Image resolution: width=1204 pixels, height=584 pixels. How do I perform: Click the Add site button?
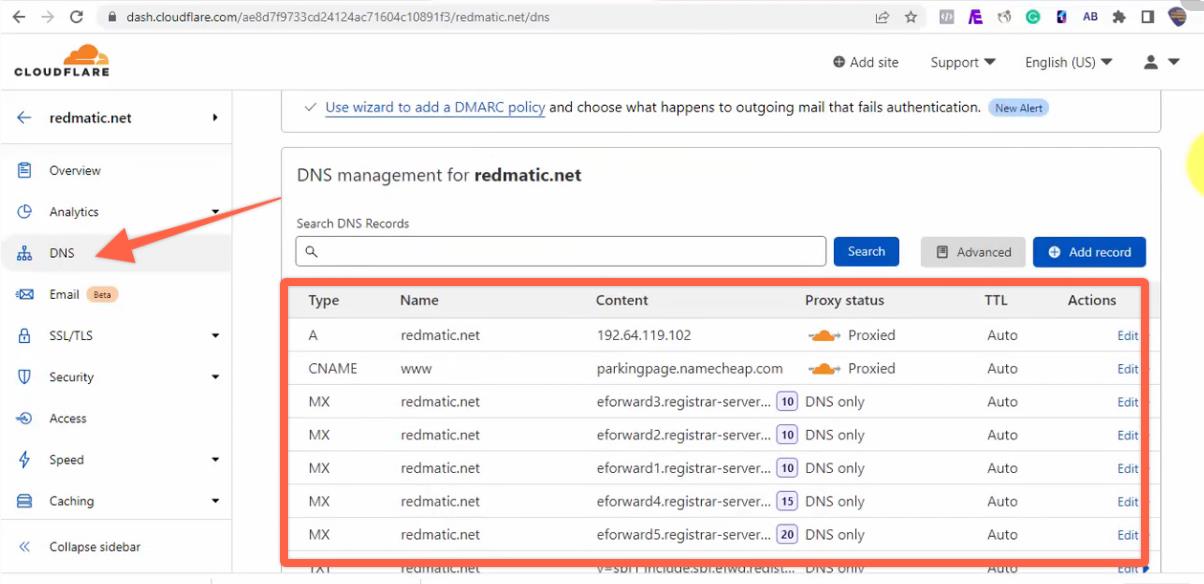point(865,62)
